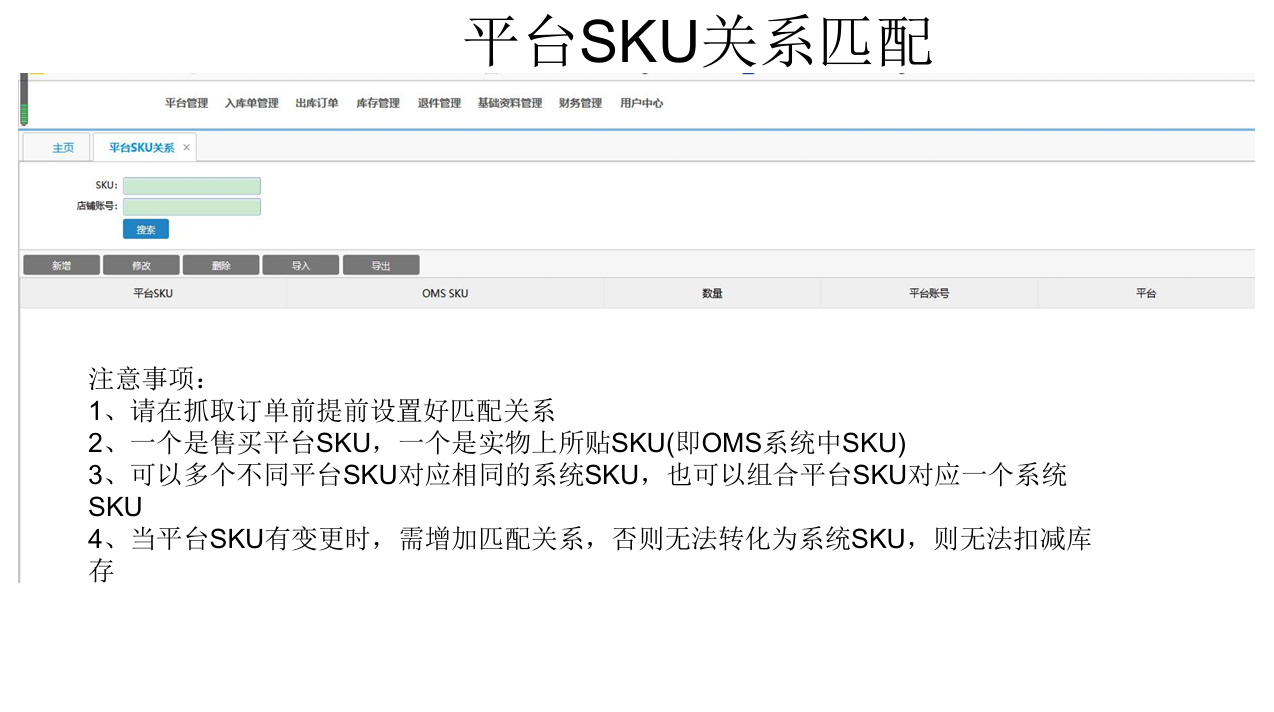Click the 新增 button
This screenshot has width=1274, height=712.
[x=61, y=265]
